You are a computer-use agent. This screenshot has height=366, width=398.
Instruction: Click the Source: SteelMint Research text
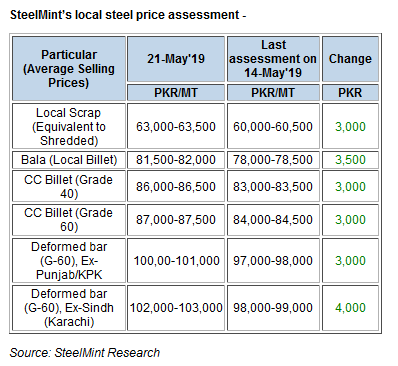(x=85, y=353)
